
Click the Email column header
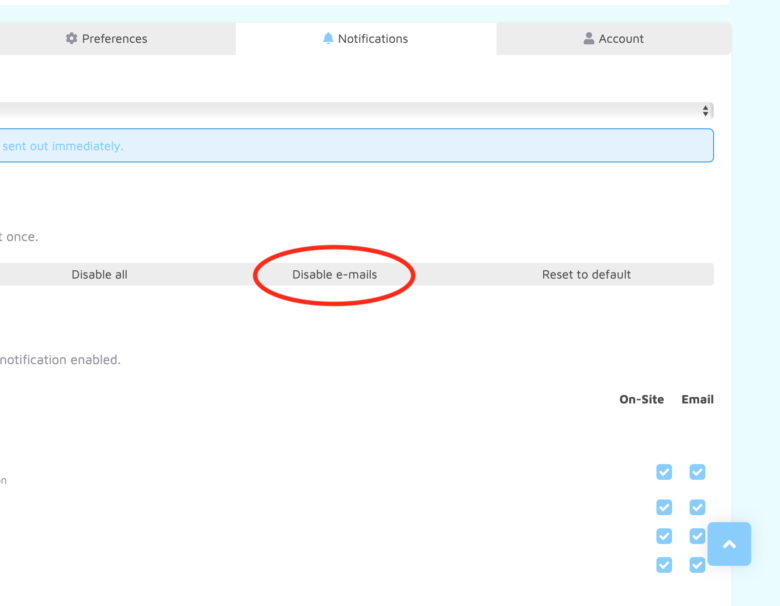tap(697, 399)
